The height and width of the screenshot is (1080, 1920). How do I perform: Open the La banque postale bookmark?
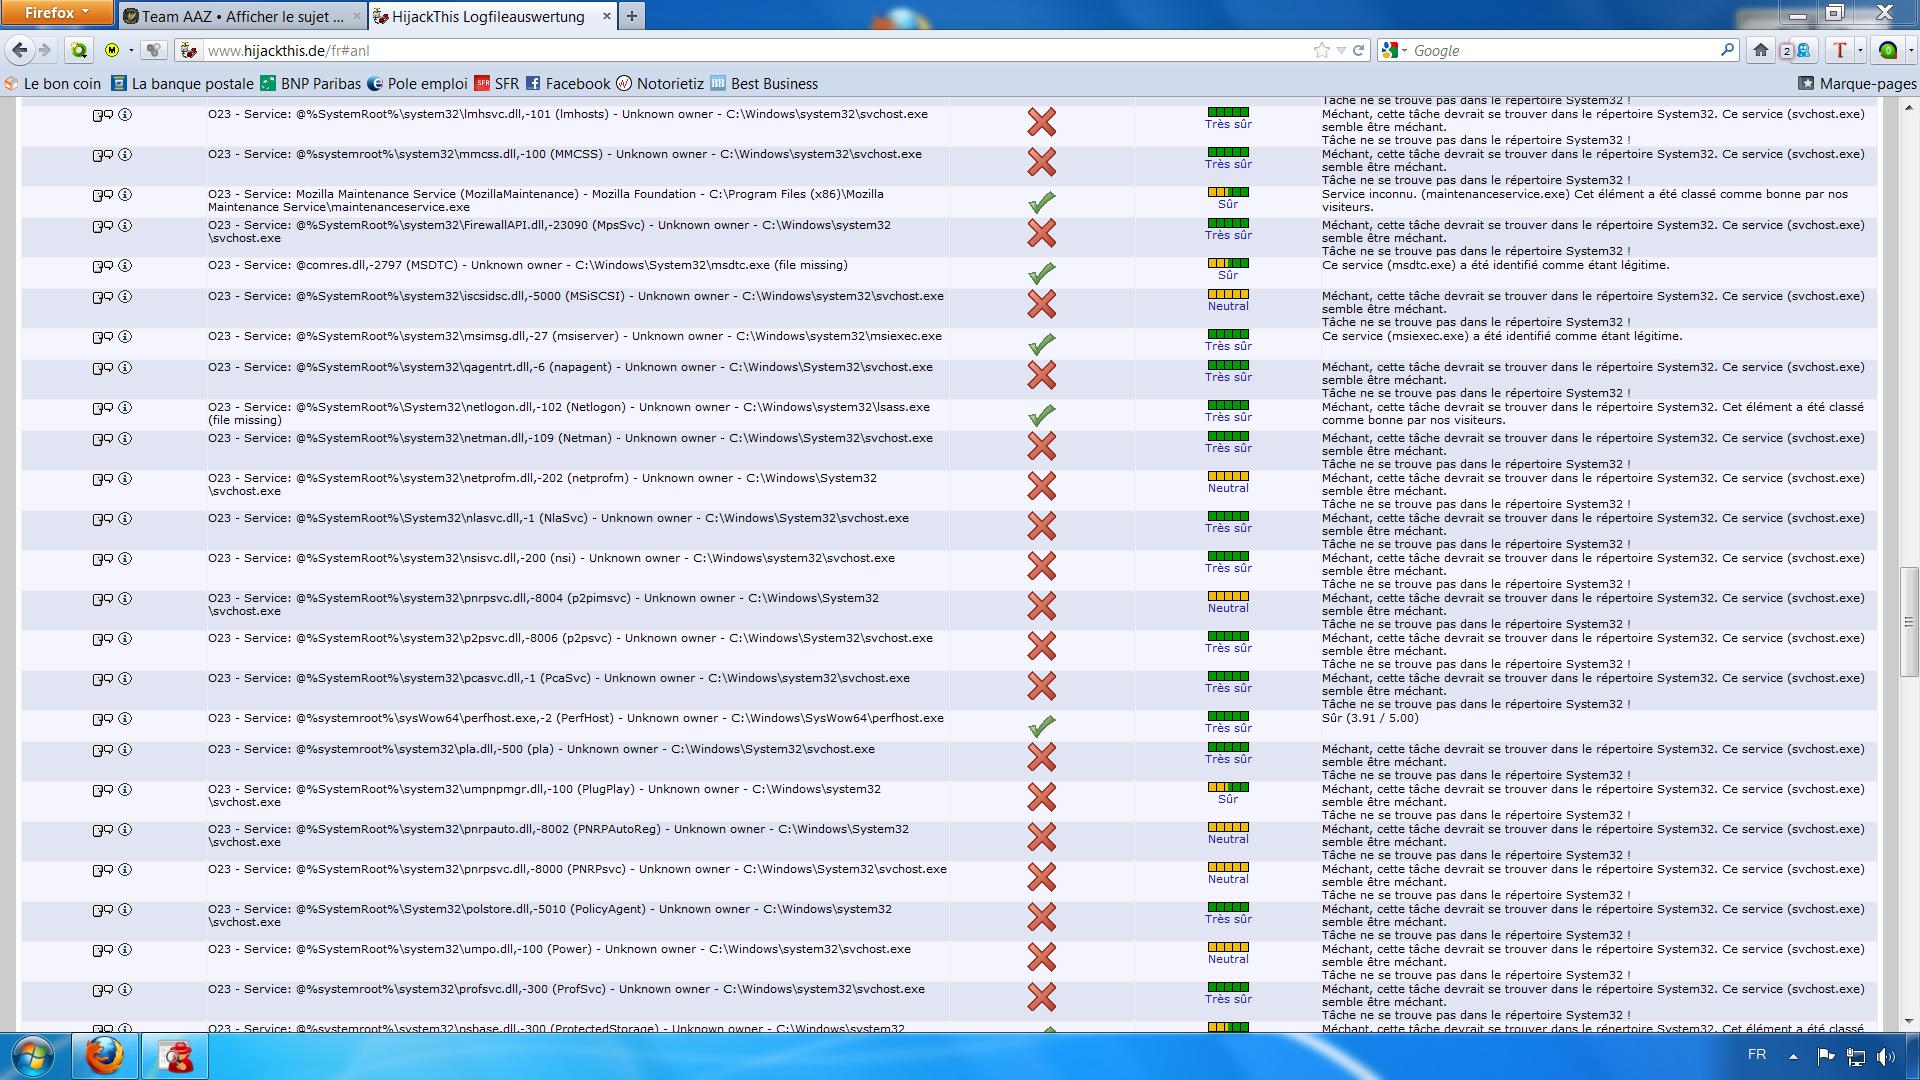182,84
